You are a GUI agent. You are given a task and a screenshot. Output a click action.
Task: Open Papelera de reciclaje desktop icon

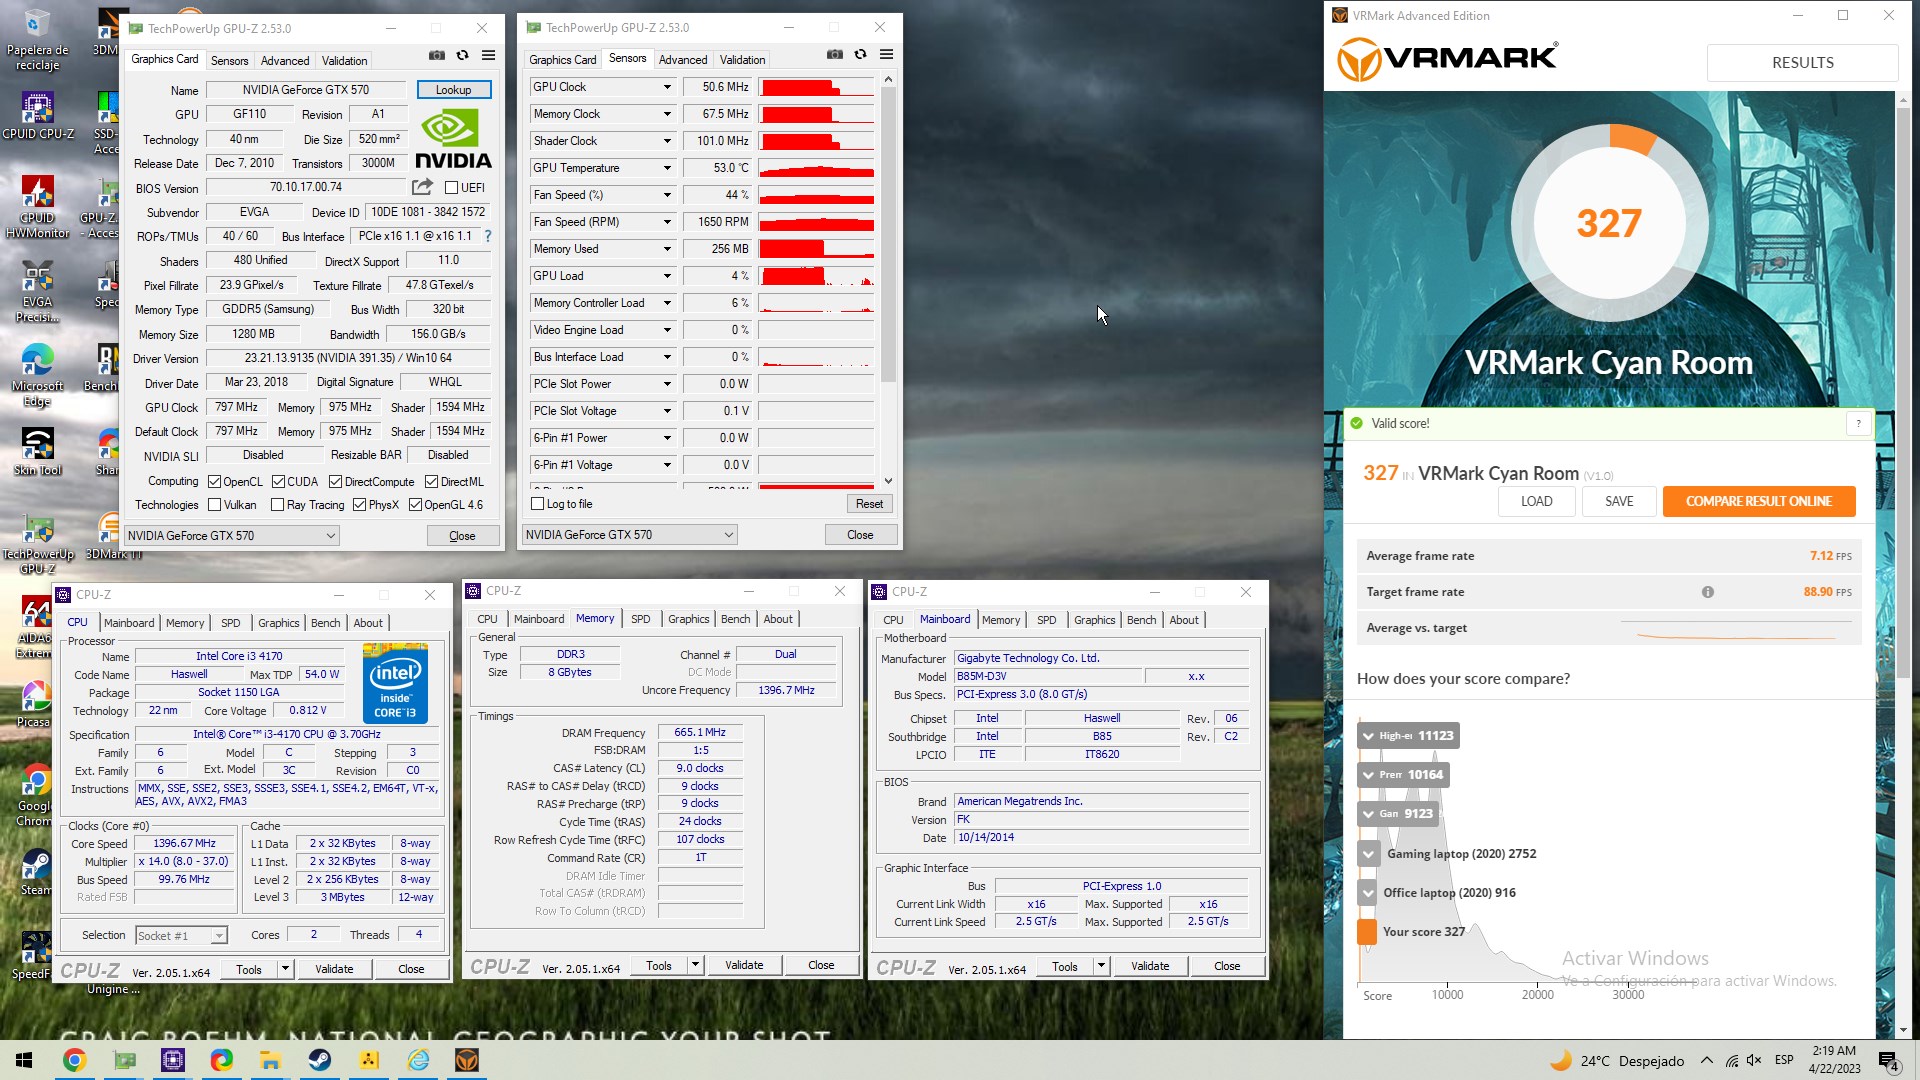tap(37, 41)
